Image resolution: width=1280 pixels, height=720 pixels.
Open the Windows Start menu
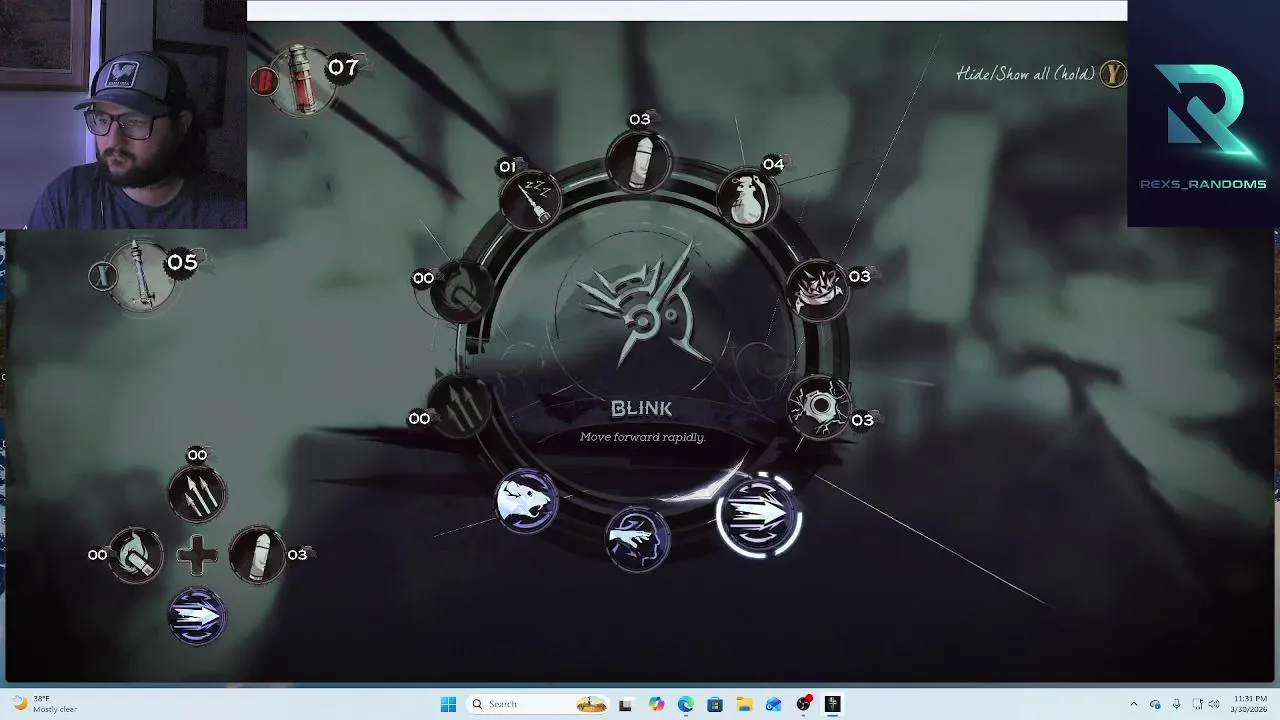click(x=448, y=704)
